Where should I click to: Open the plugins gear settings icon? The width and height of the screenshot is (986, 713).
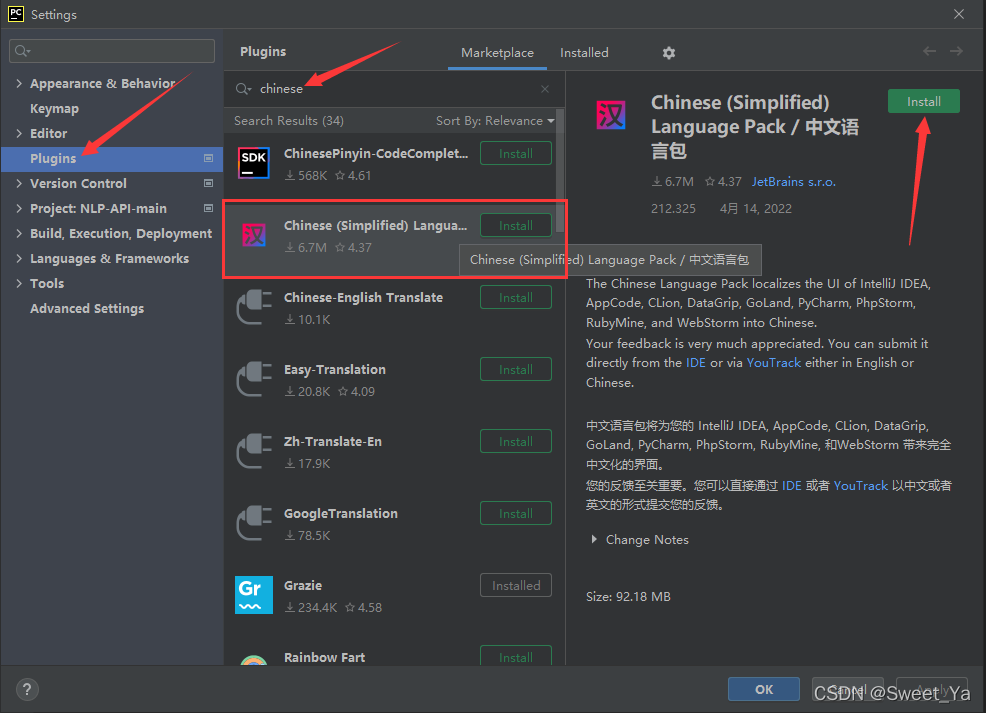tap(668, 53)
